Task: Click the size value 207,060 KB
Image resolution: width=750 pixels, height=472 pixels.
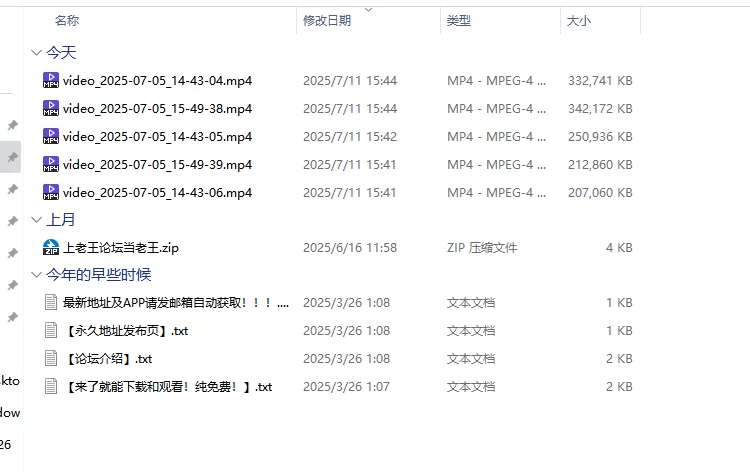Action: click(600, 192)
